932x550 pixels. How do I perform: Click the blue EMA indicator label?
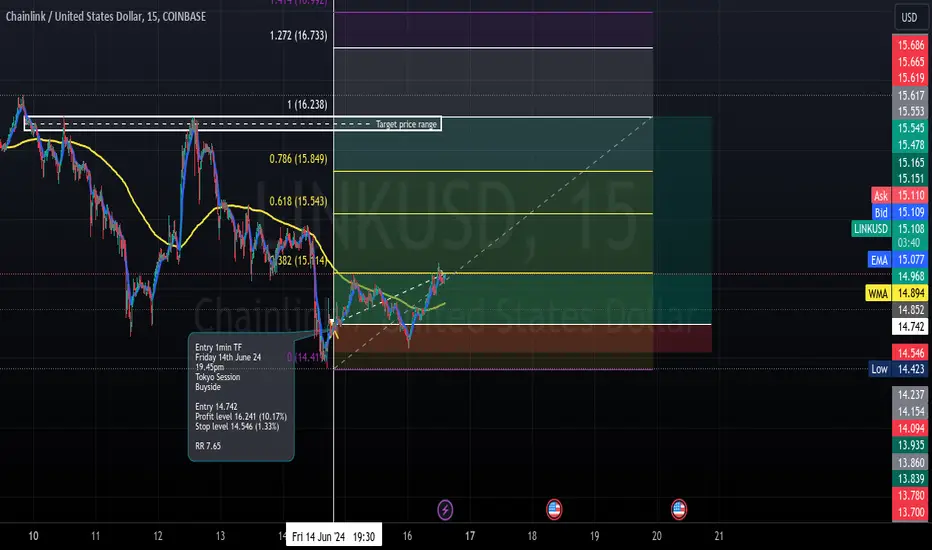point(879,260)
